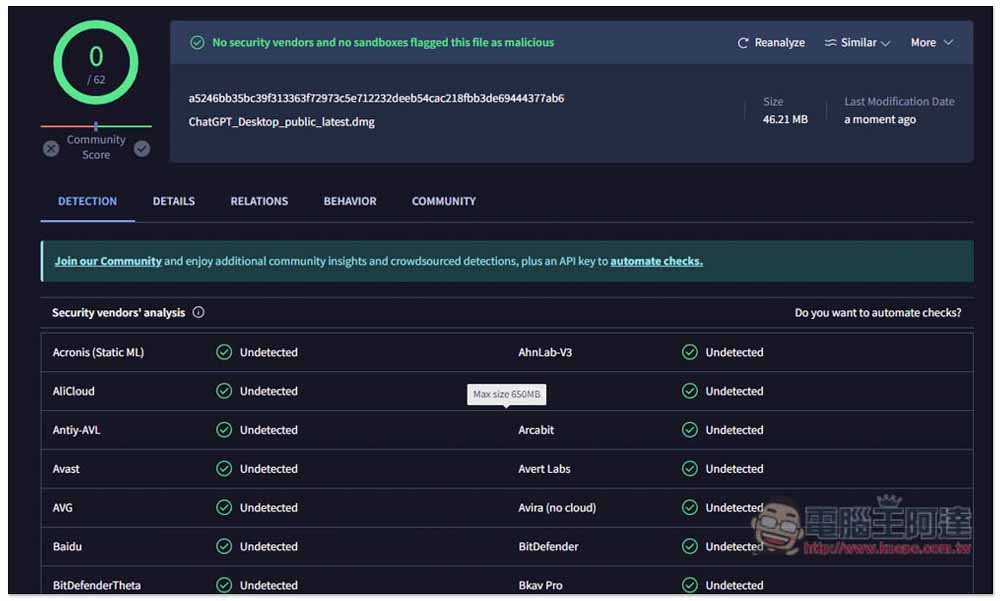Image resolution: width=1000 pixels, height=601 pixels.
Task: Click the Undetected label in the AhnLab-V3 row
Action: [734, 352]
